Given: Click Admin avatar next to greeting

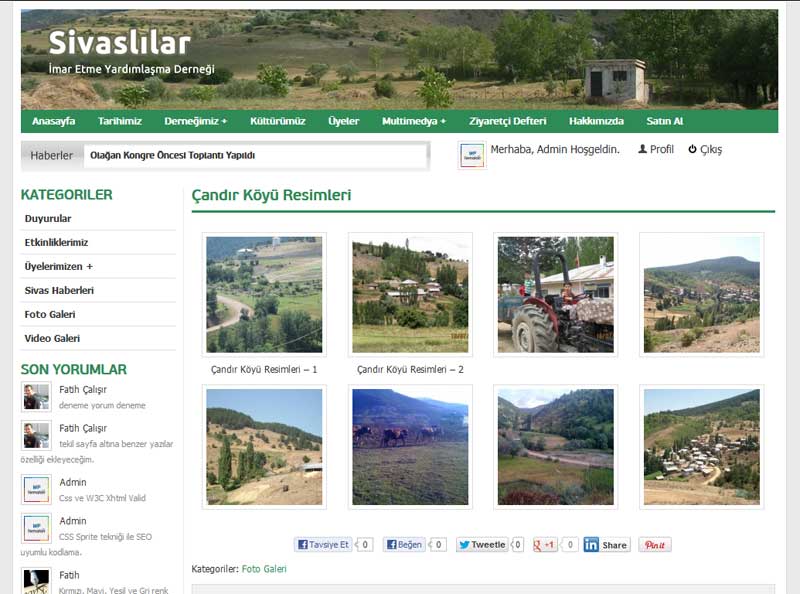Looking at the screenshot, I should click(471, 155).
